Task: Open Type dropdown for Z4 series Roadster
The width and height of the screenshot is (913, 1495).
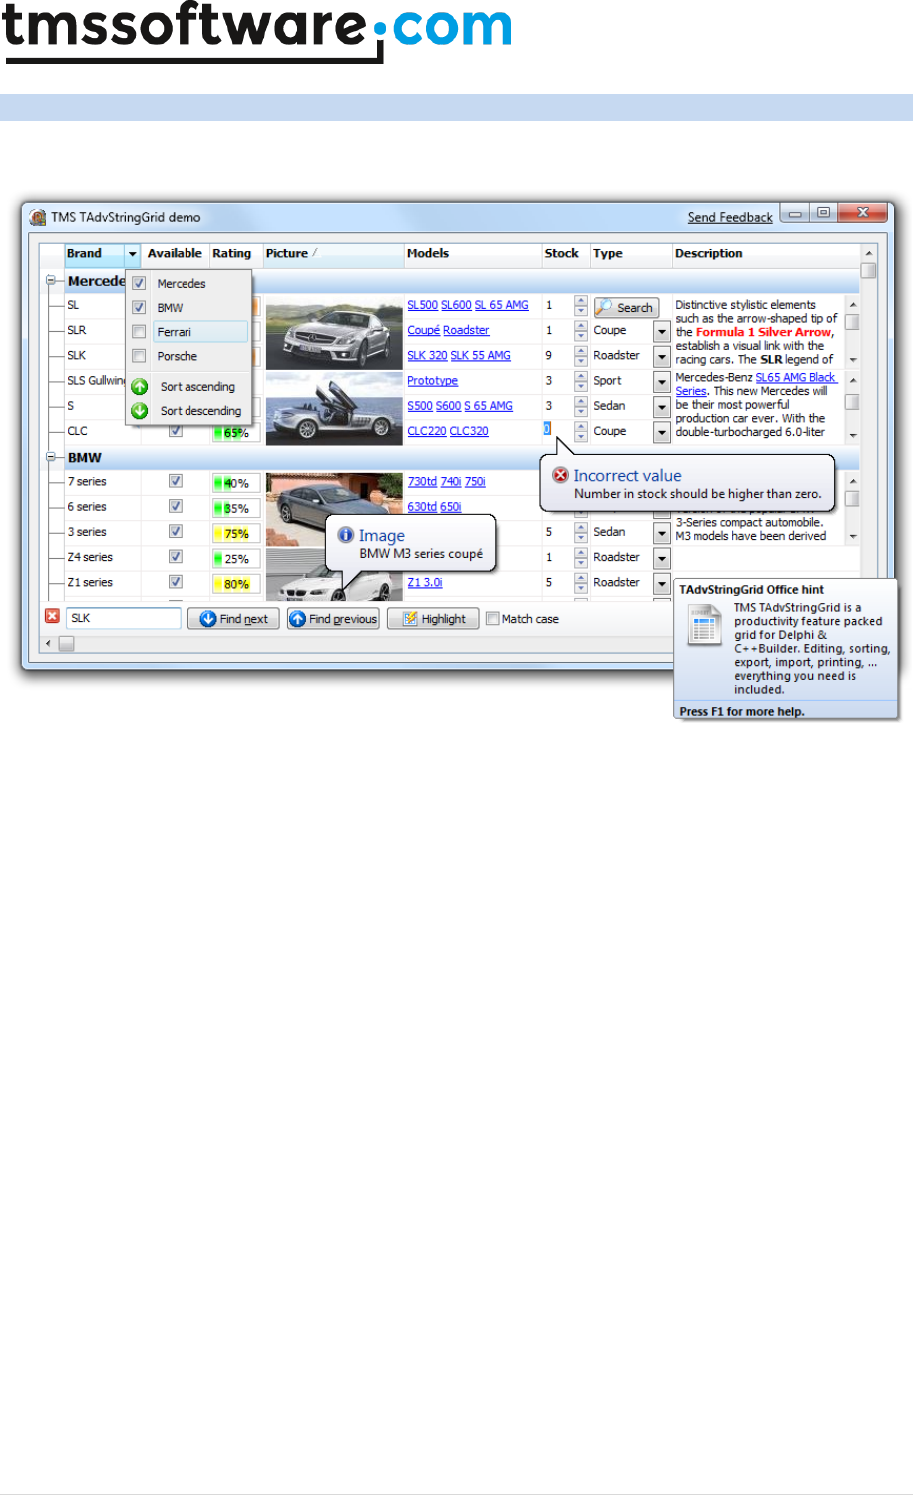Action: click(x=661, y=558)
